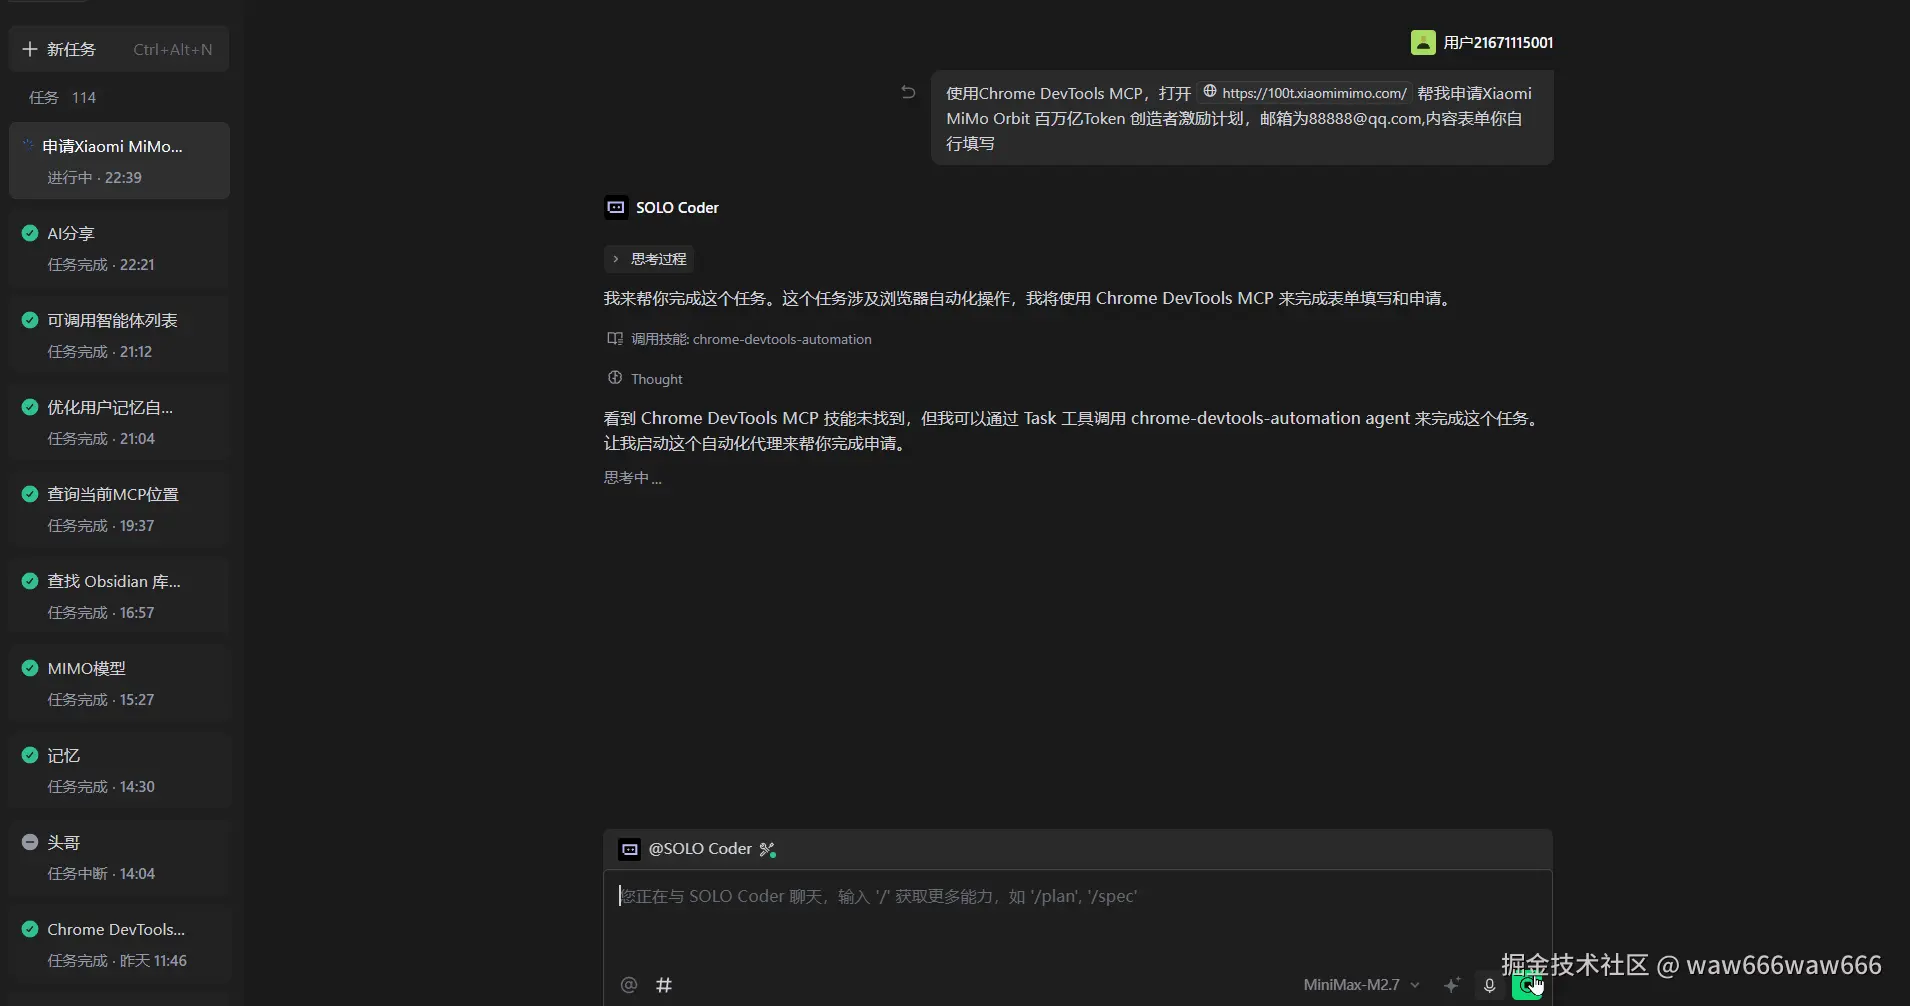Screen dimensions: 1910x1006
Task: Click the green check icon of Chrome DevTools task
Action: [x=30, y=929]
